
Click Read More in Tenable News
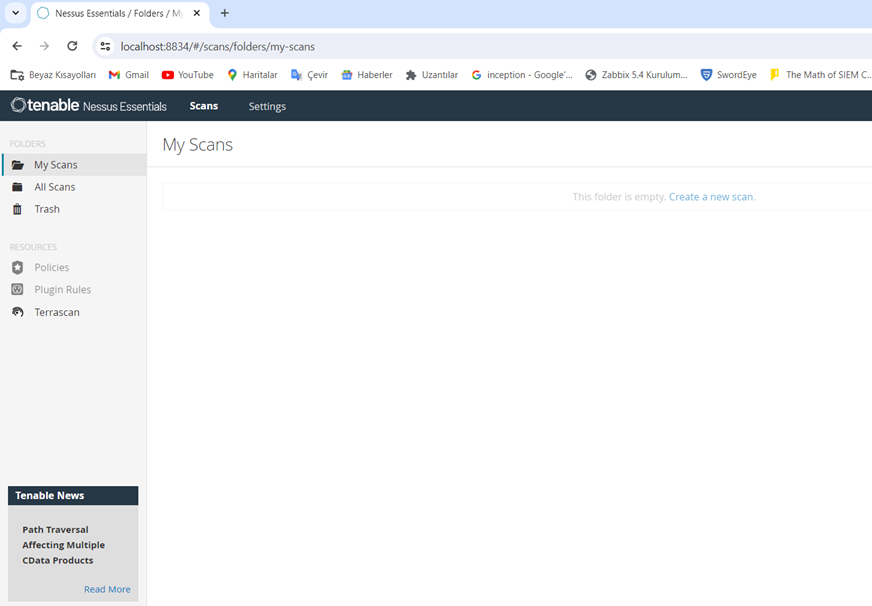pyautogui.click(x=107, y=589)
